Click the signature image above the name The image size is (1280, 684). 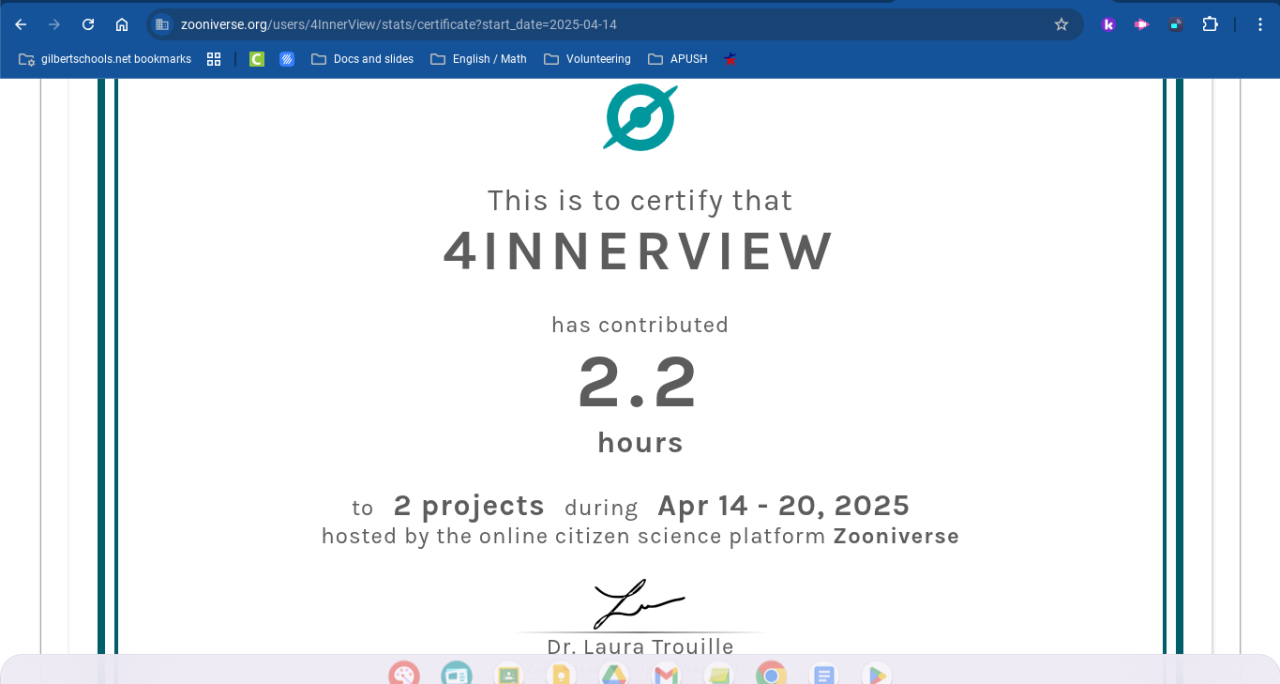639,603
